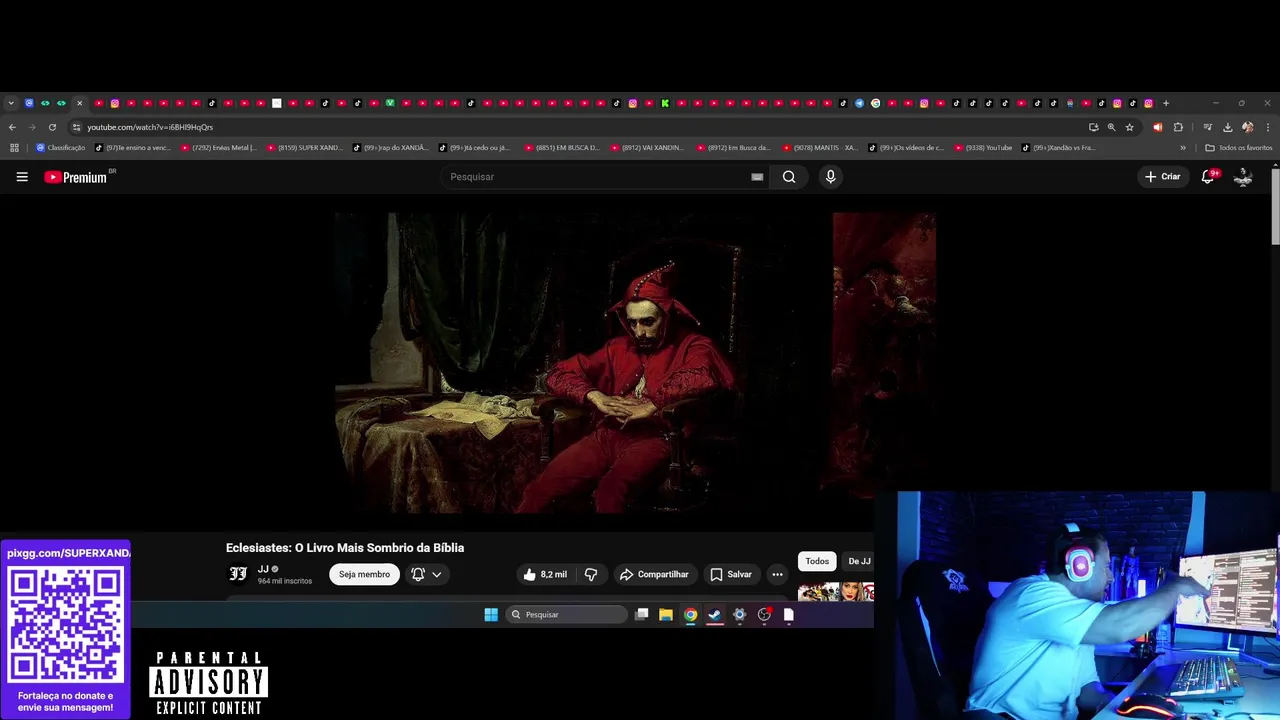Open more actions three-dot menu under video

777,574
